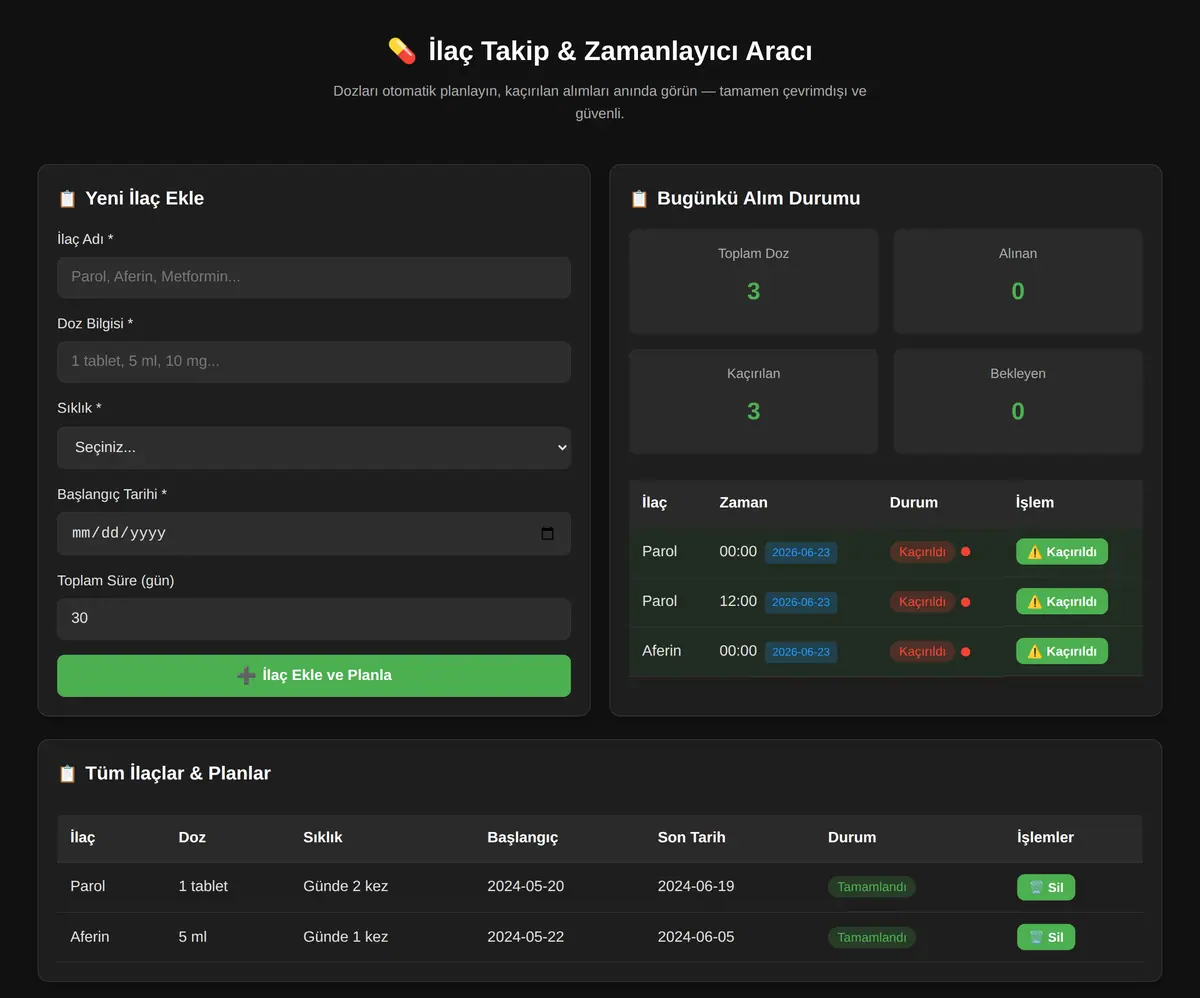Click the Tamamlandı badge in the Parol row
The height and width of the screenshot is (998, 1200).
point(872,887)
